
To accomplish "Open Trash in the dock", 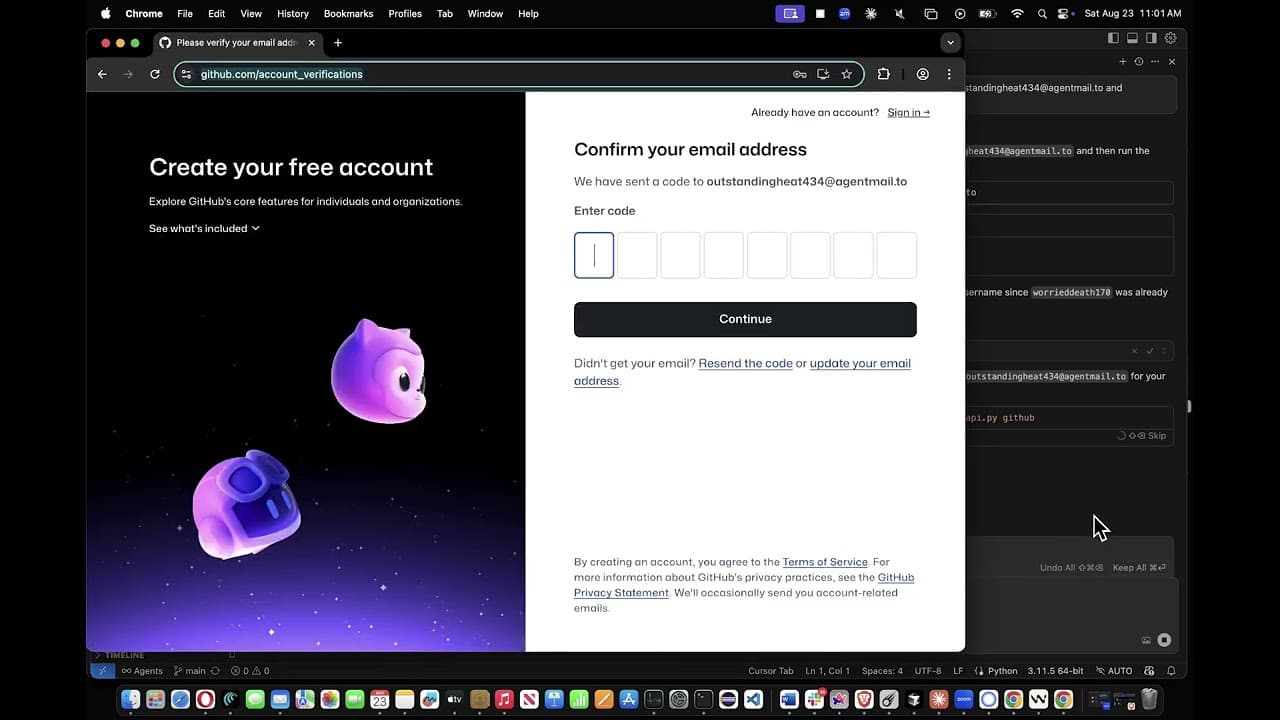I will pos(1150,700).
